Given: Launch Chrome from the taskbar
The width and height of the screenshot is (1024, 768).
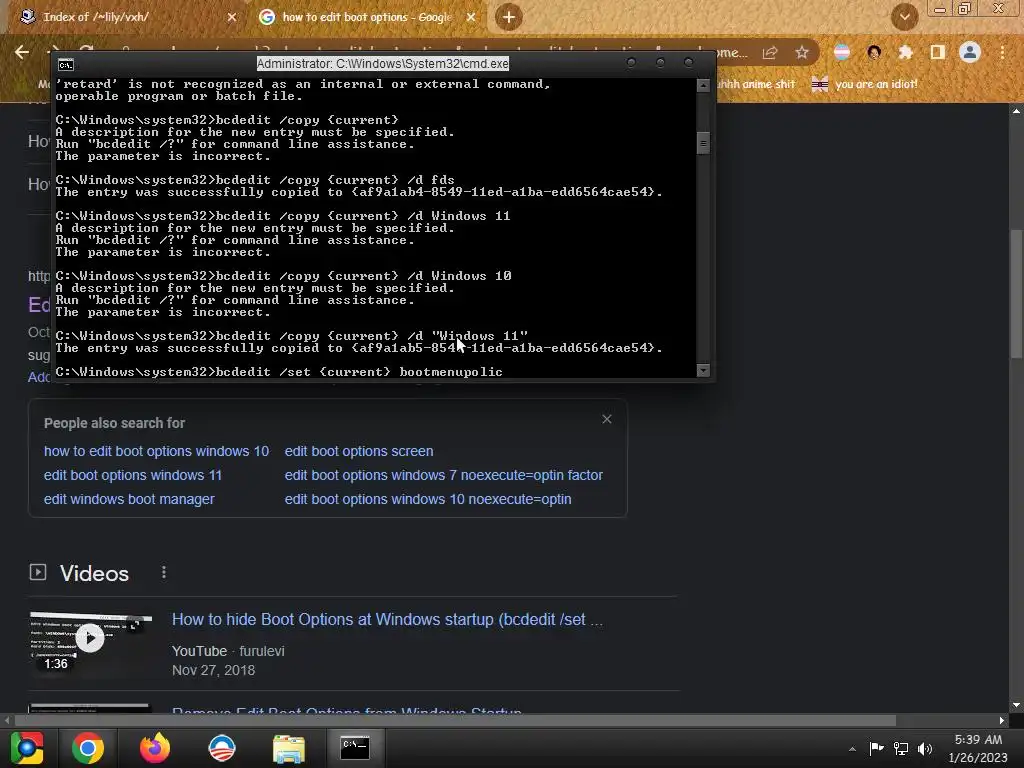Looking at the screenshot, I should [x=88, y=748].
